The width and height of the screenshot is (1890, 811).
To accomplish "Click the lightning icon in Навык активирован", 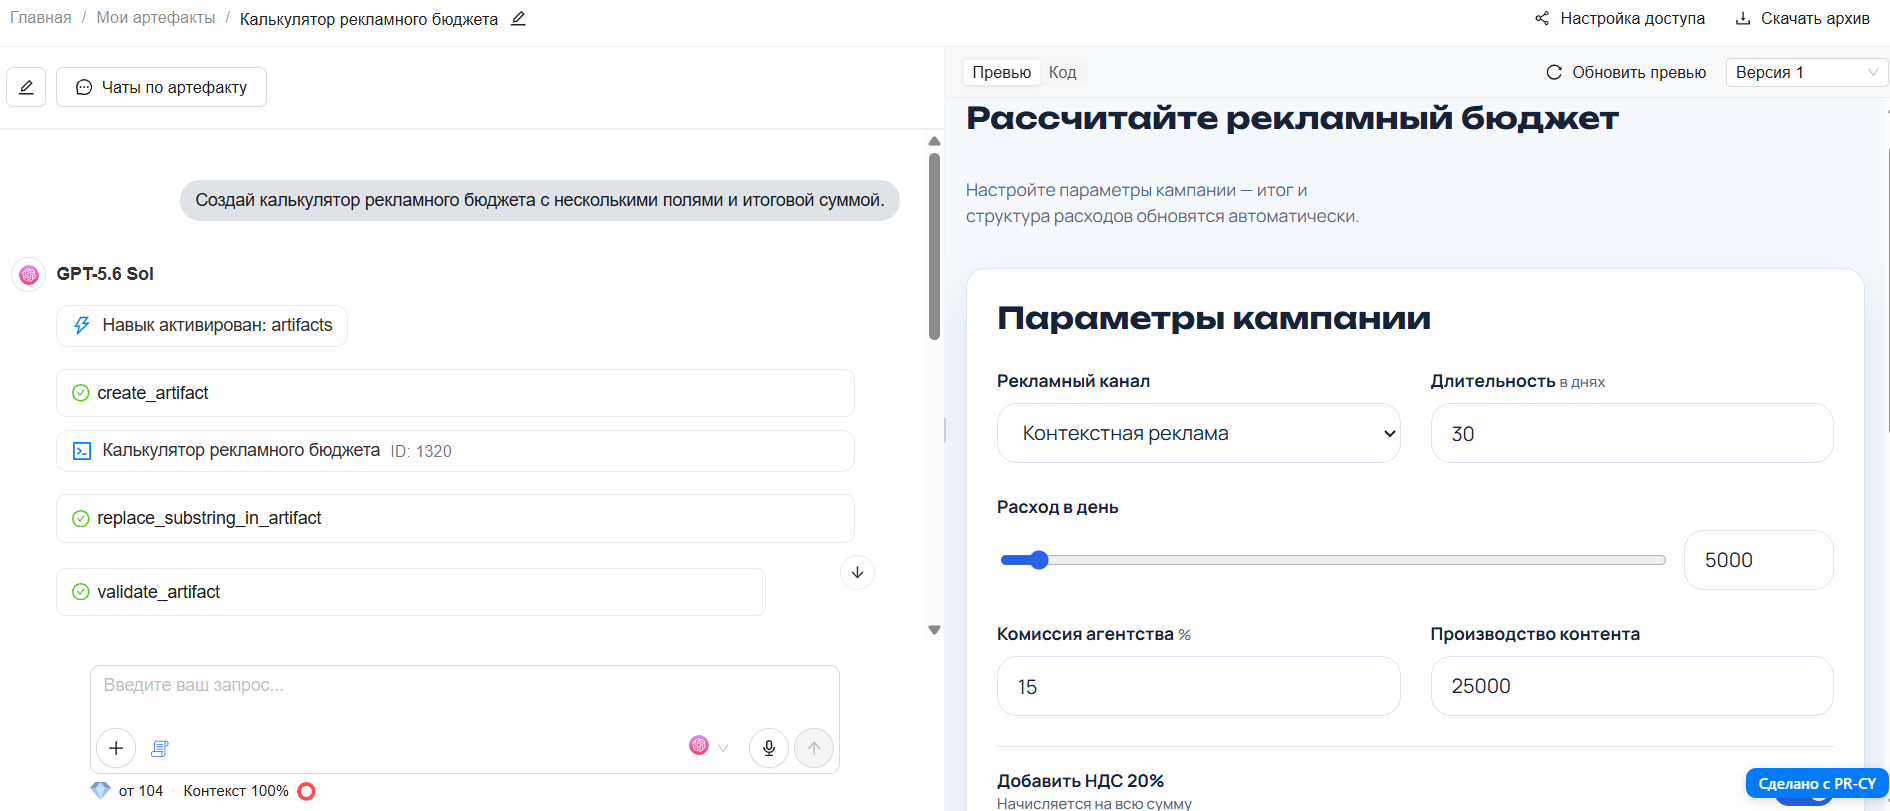I will click(82, 325).
